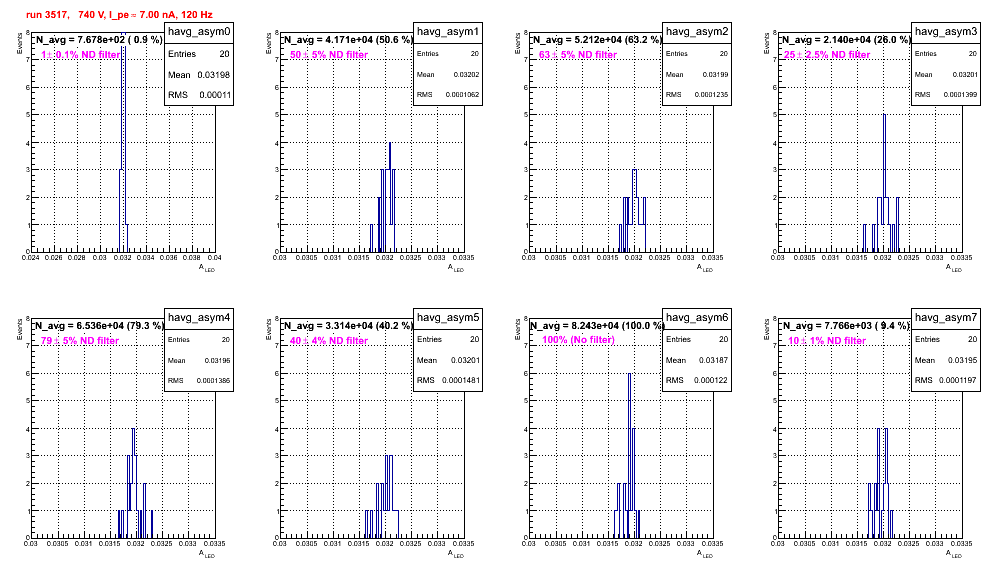Click the Events y-axis title of havg_asym0
Image resolution: width=996 pixels, height=572 pixels.
[20, 43]
